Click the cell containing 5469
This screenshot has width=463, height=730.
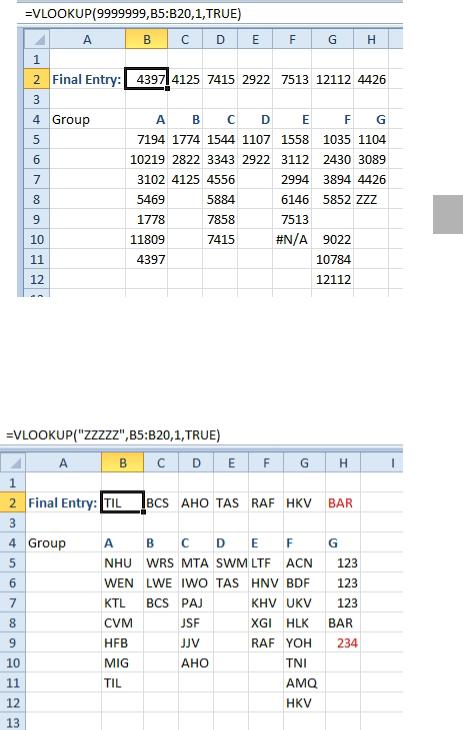click(146, 199)
